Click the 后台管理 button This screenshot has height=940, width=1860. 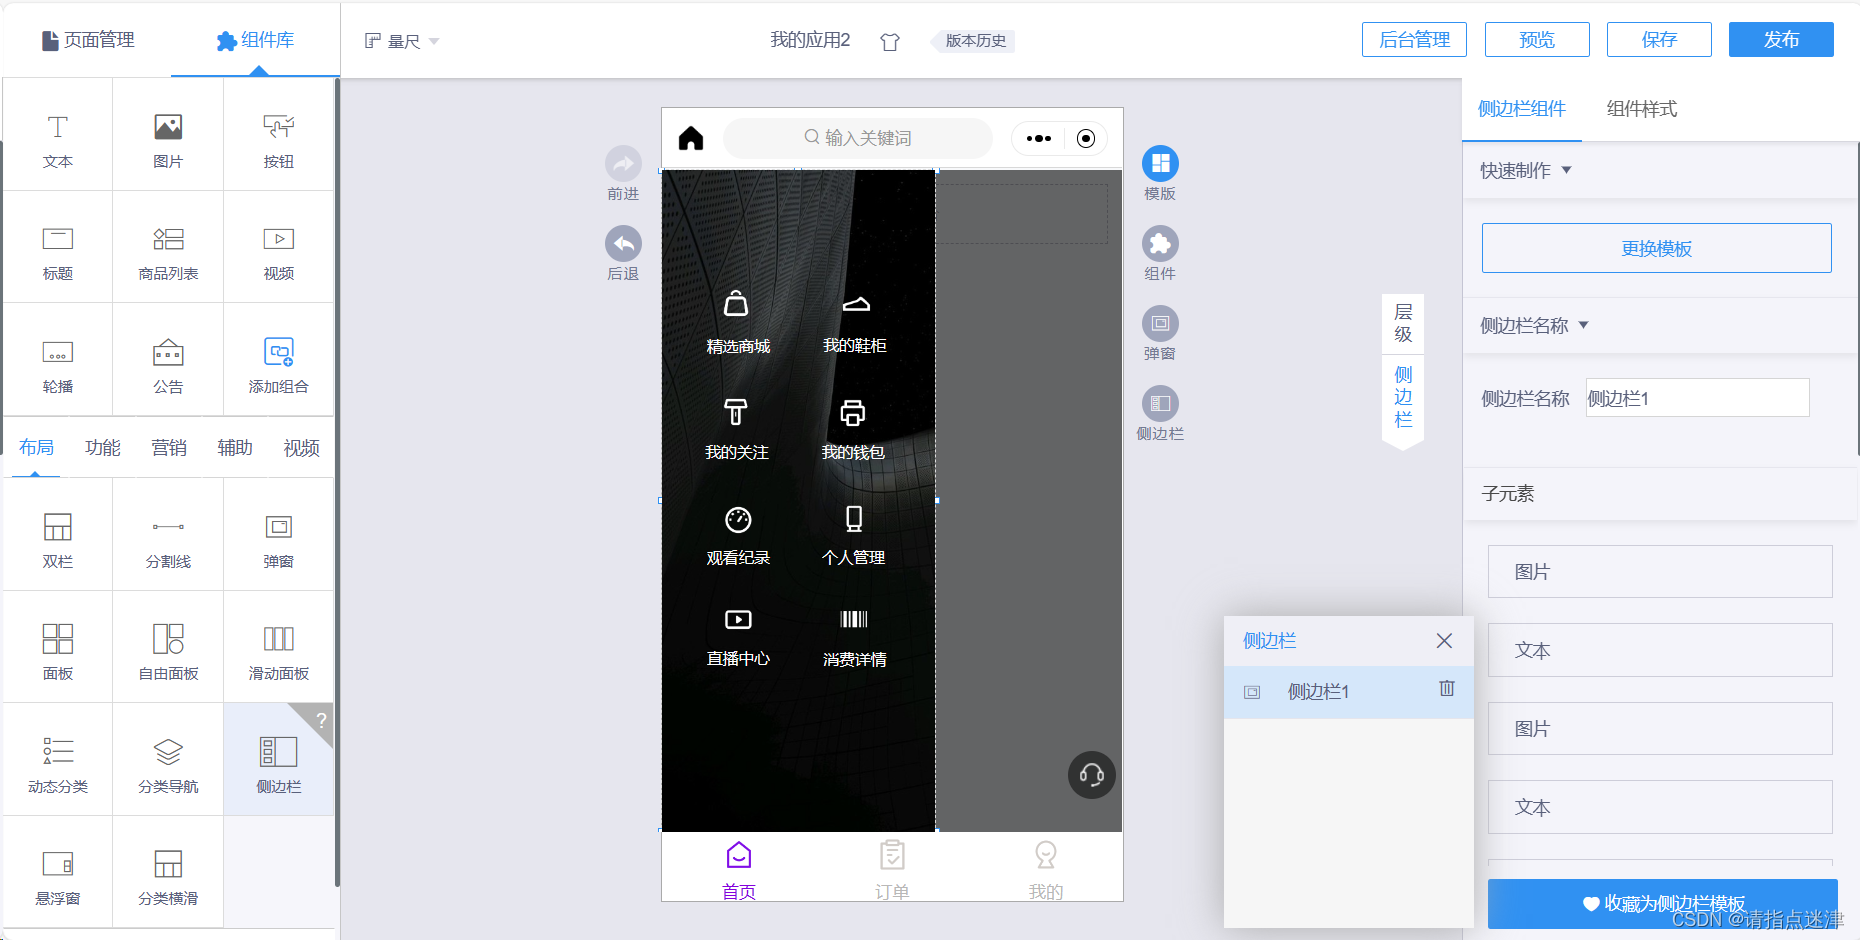[1414, 40]
